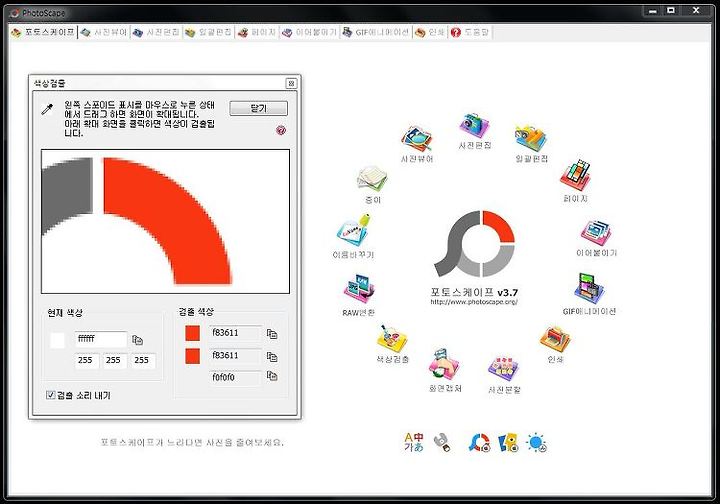Switch to the 이어붙이기 tab
This screenshot has width=720, height=504.
coord(310,32)
